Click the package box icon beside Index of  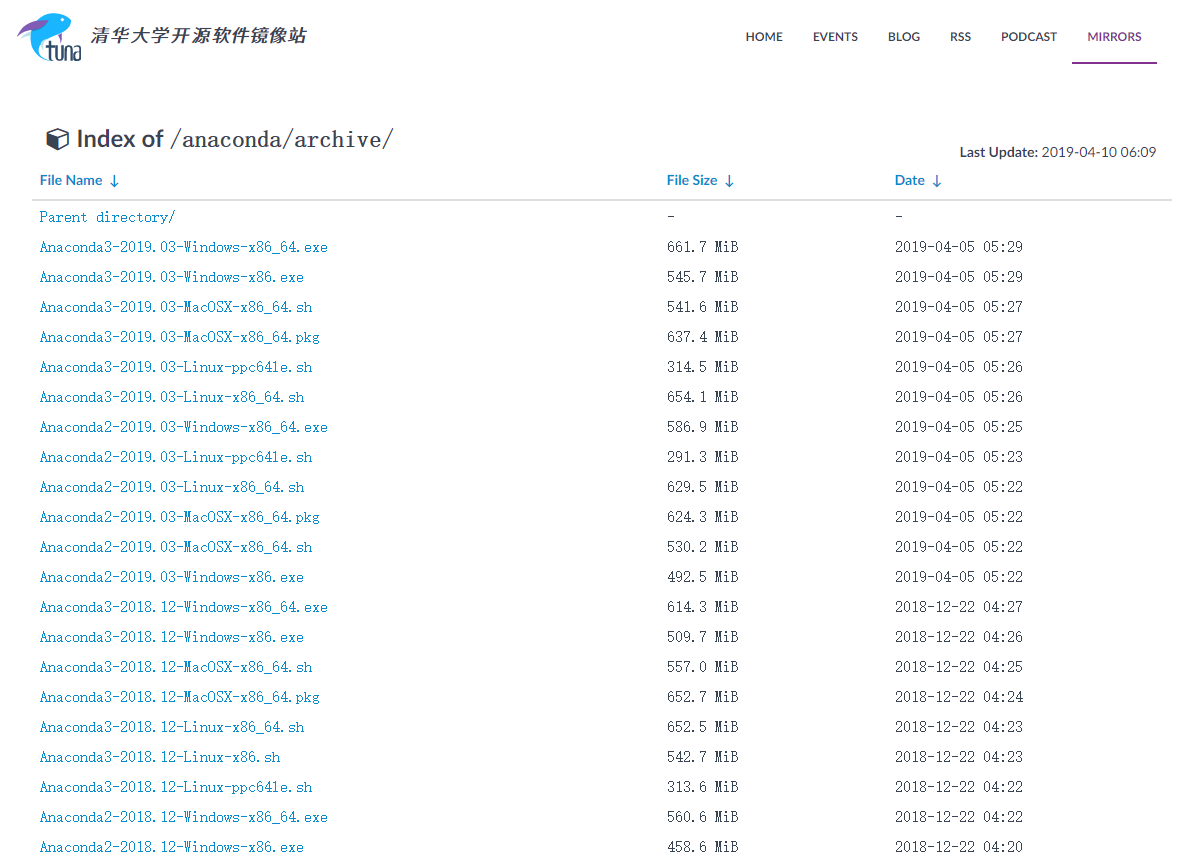click(57, 139)
